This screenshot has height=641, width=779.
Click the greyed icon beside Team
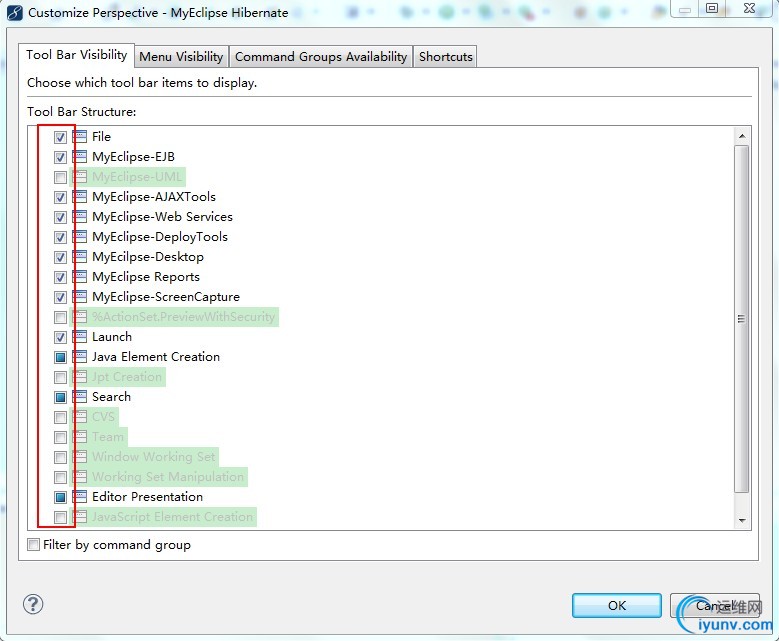[x=79, y=437]
